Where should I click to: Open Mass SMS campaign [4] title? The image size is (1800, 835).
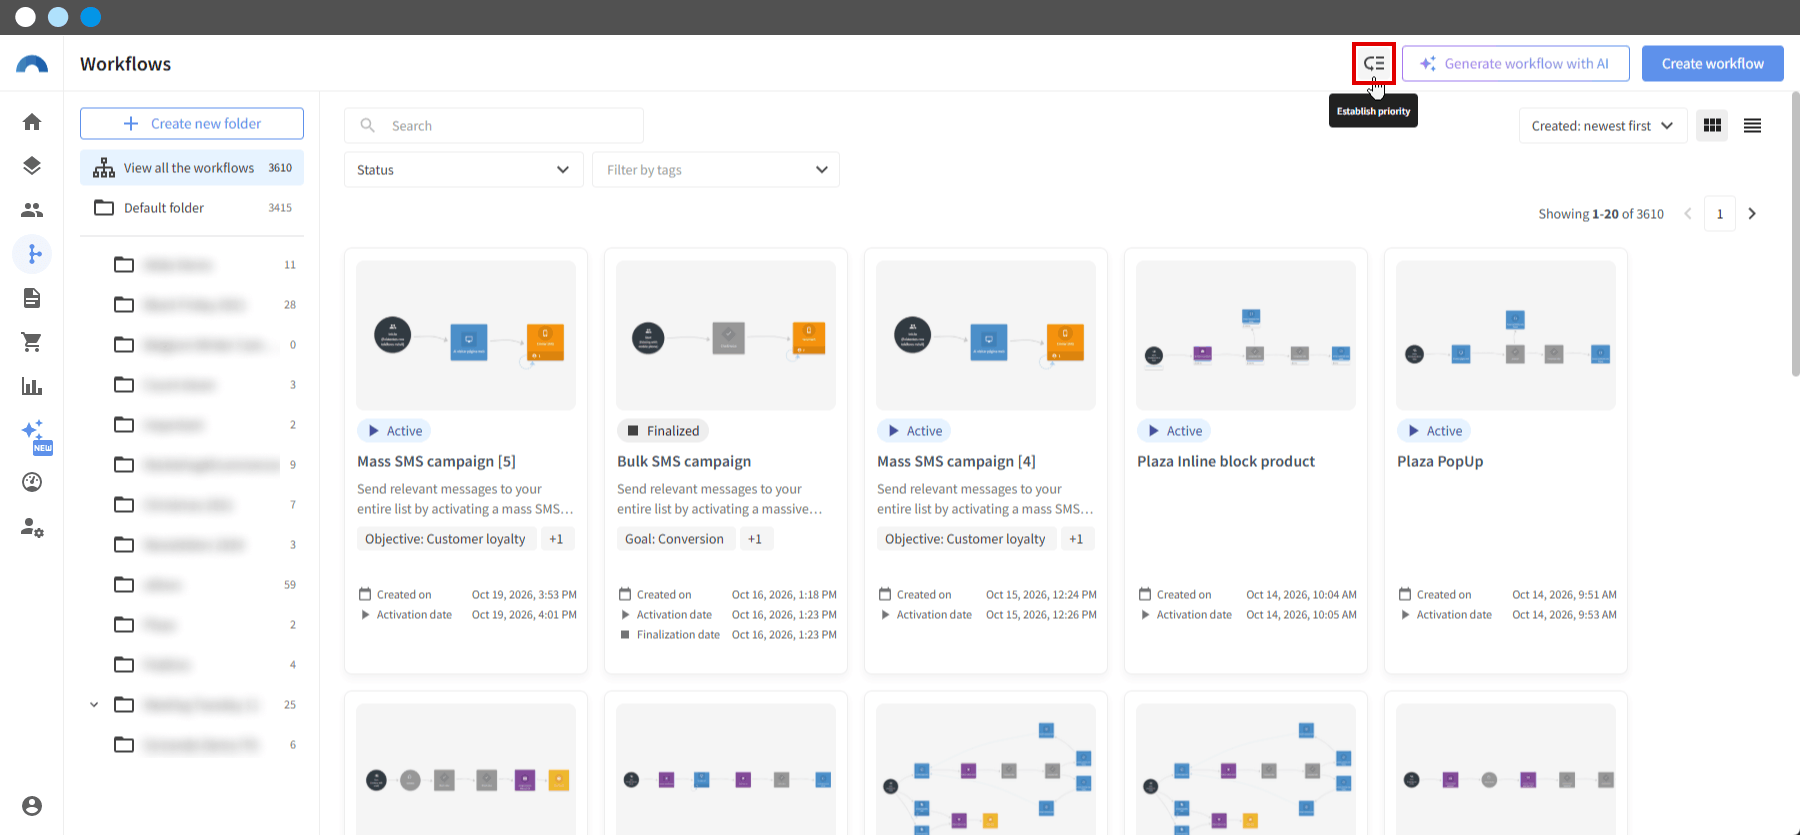click(x=956, y=462)
